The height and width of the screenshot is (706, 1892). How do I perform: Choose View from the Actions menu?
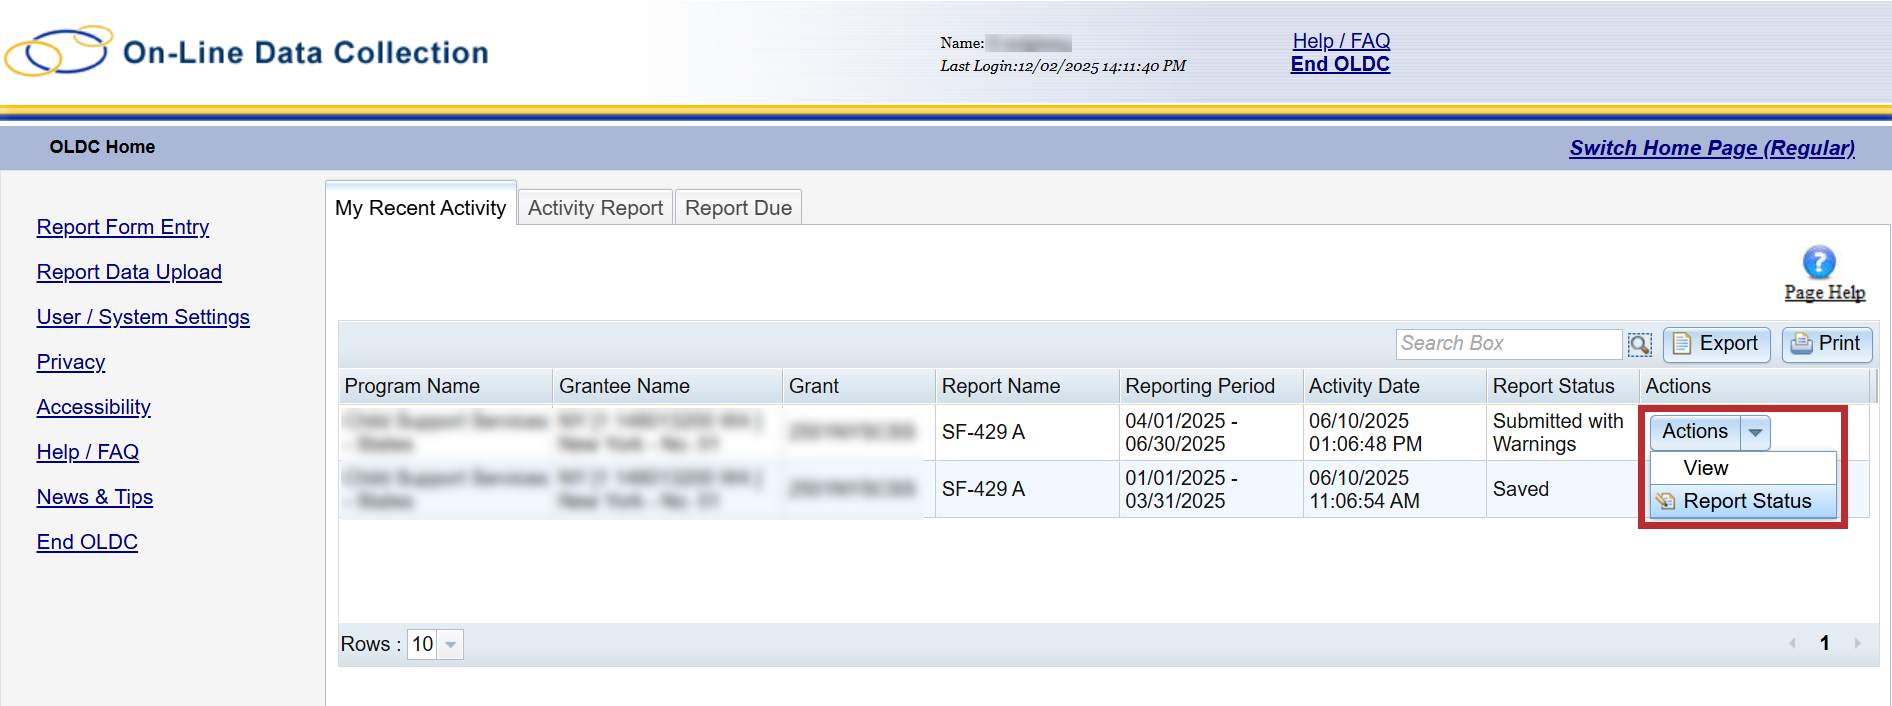(1705, 468)
